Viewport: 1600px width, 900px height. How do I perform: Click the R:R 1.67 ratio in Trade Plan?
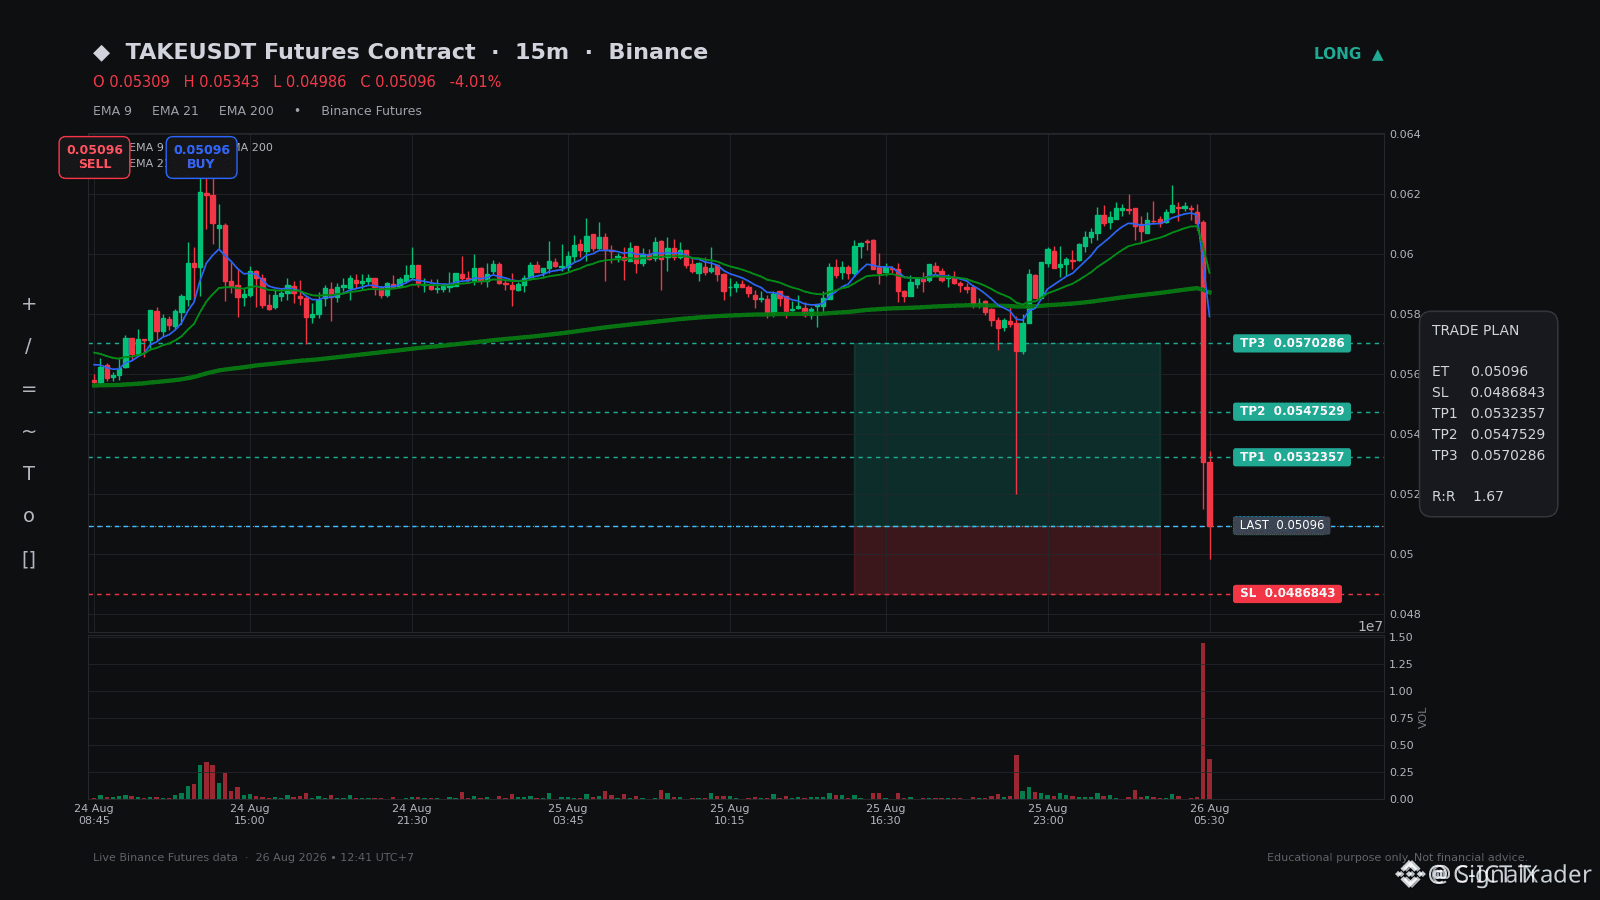[x=1468, y=497]
